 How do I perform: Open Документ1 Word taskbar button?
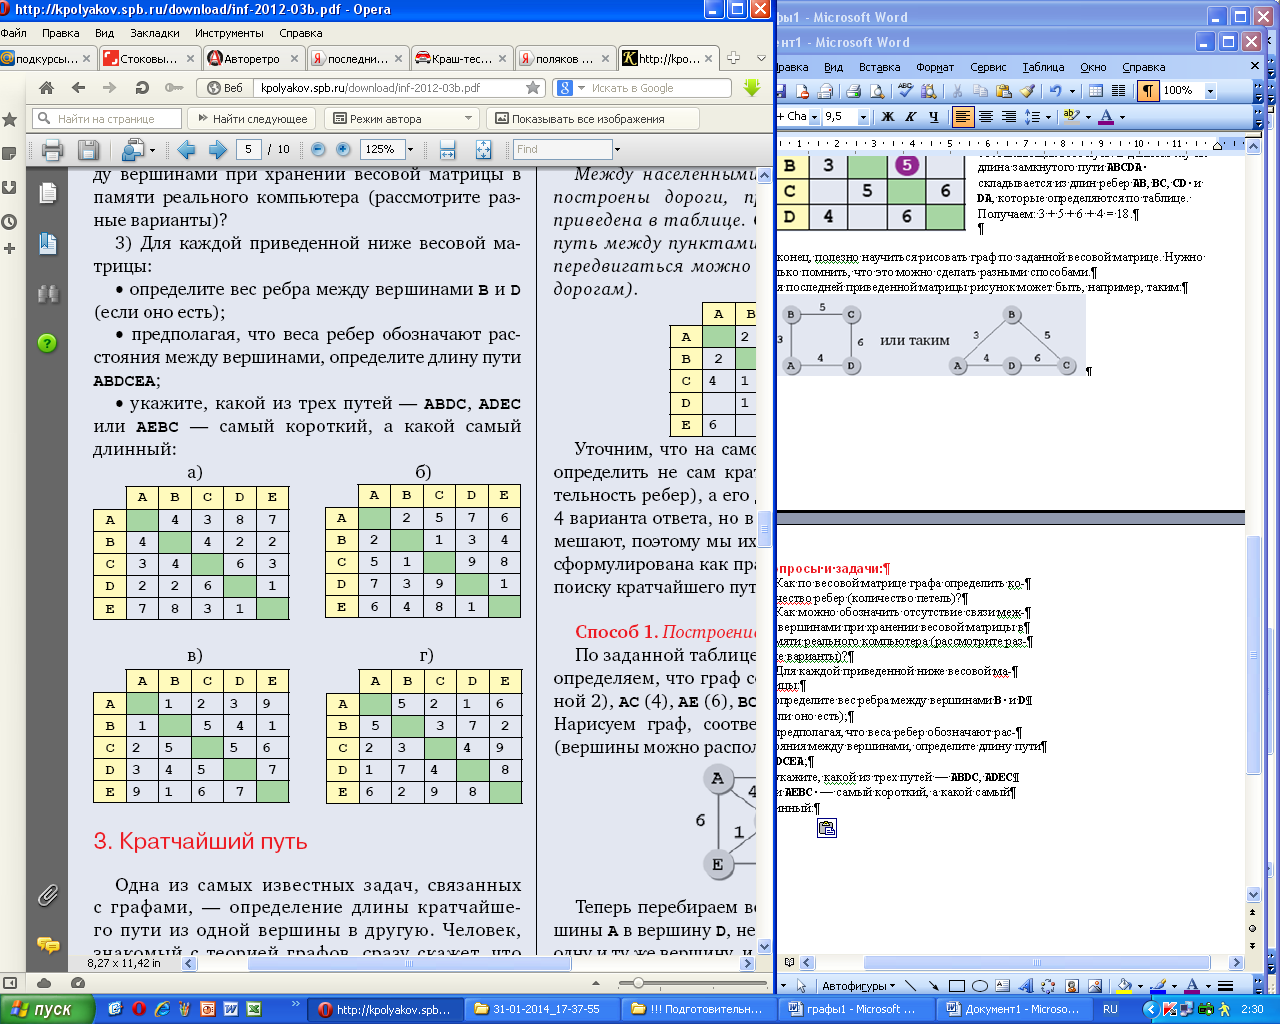1013,1009
